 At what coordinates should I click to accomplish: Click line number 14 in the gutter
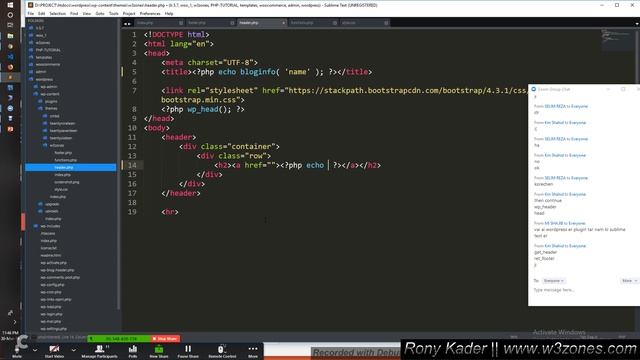[x=132, y=165]
